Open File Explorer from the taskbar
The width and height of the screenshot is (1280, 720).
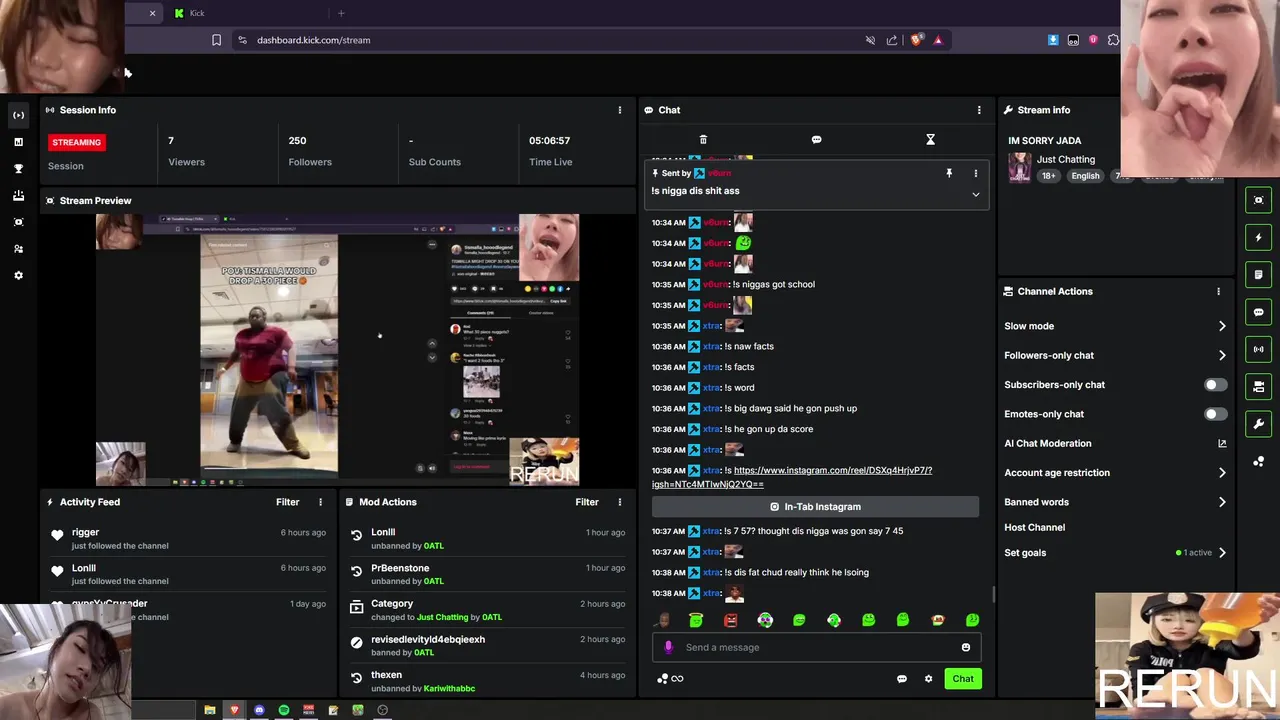210,710
